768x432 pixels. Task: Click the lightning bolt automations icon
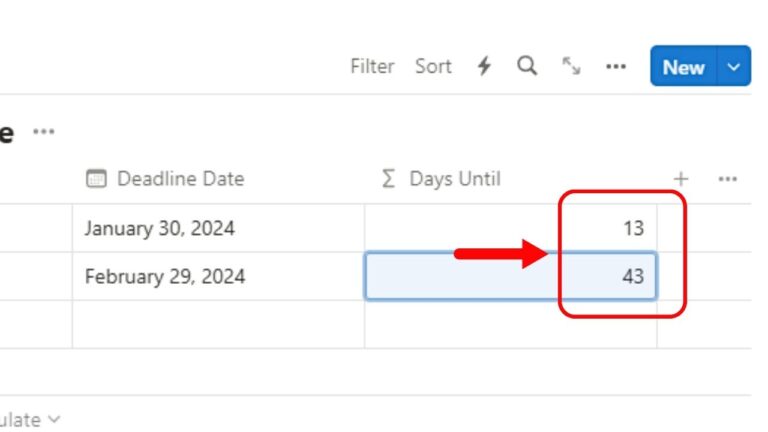pos(484,66)
